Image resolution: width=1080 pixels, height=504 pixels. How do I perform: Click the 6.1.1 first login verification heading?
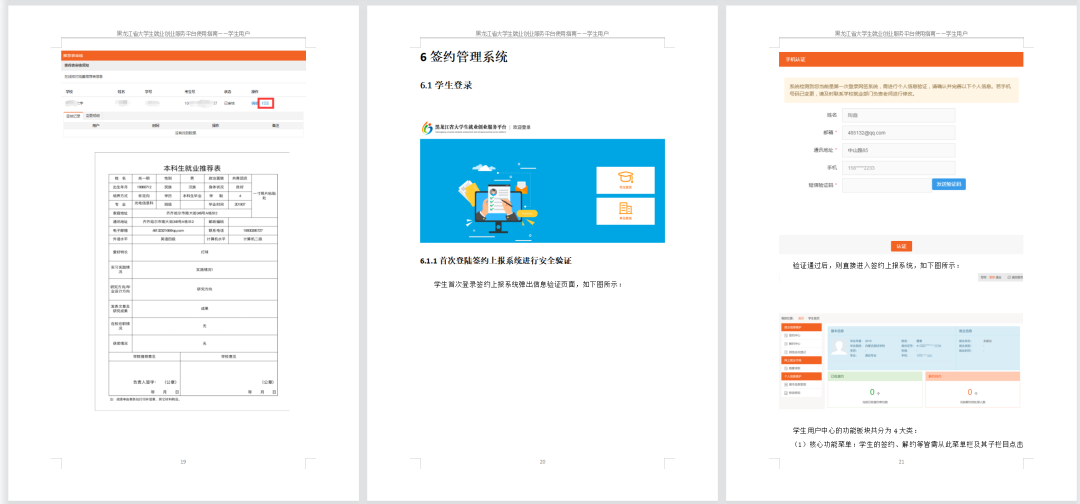click(495, 261)
